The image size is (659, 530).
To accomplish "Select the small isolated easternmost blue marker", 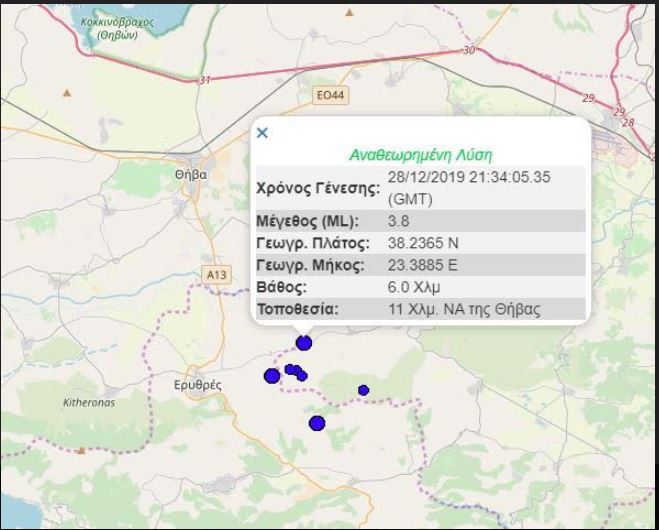I will [363, 390].
